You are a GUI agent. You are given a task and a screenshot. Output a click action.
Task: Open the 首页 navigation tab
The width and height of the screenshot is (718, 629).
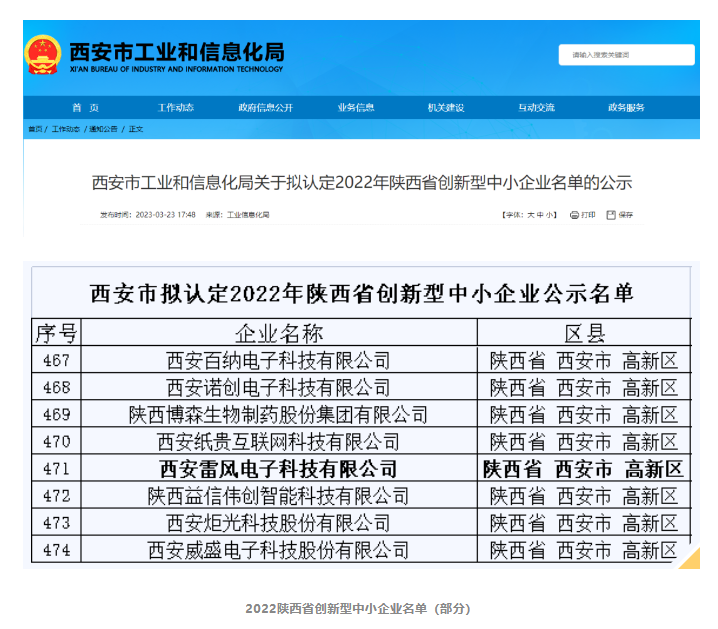tap(86, 108)
